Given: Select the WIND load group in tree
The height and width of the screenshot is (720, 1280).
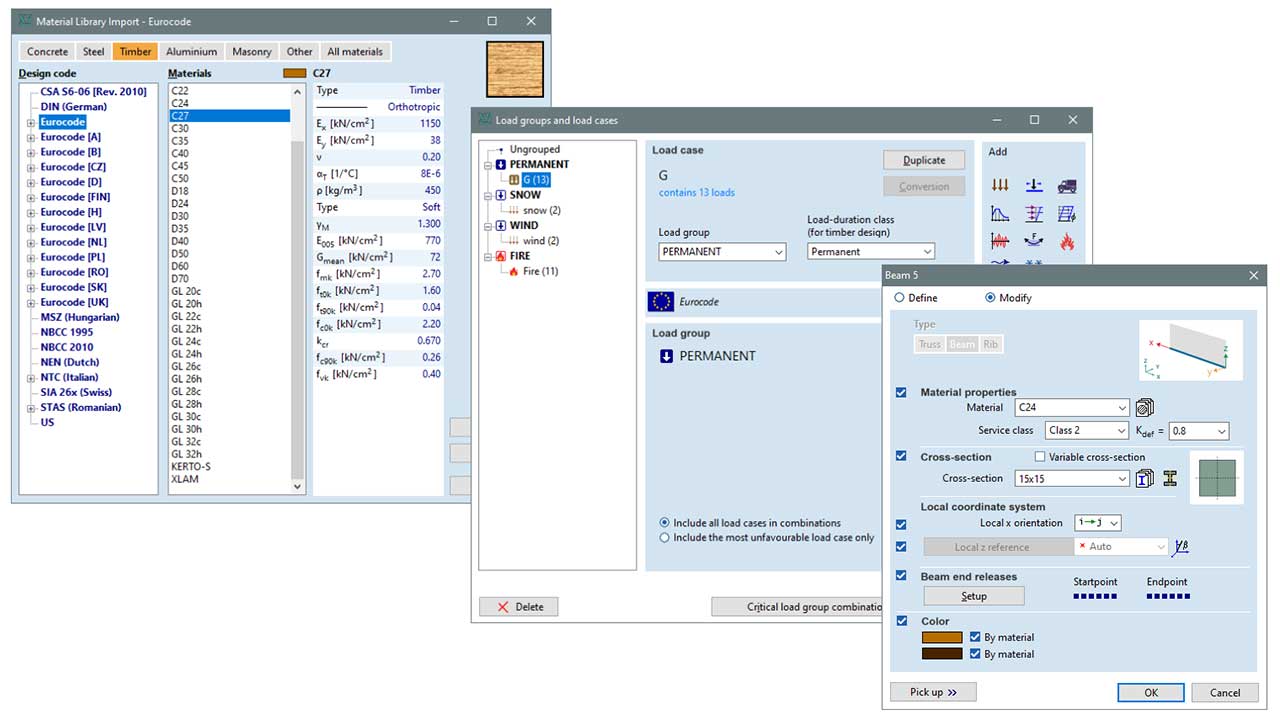Looking at the screenshot, I should 524,226.
